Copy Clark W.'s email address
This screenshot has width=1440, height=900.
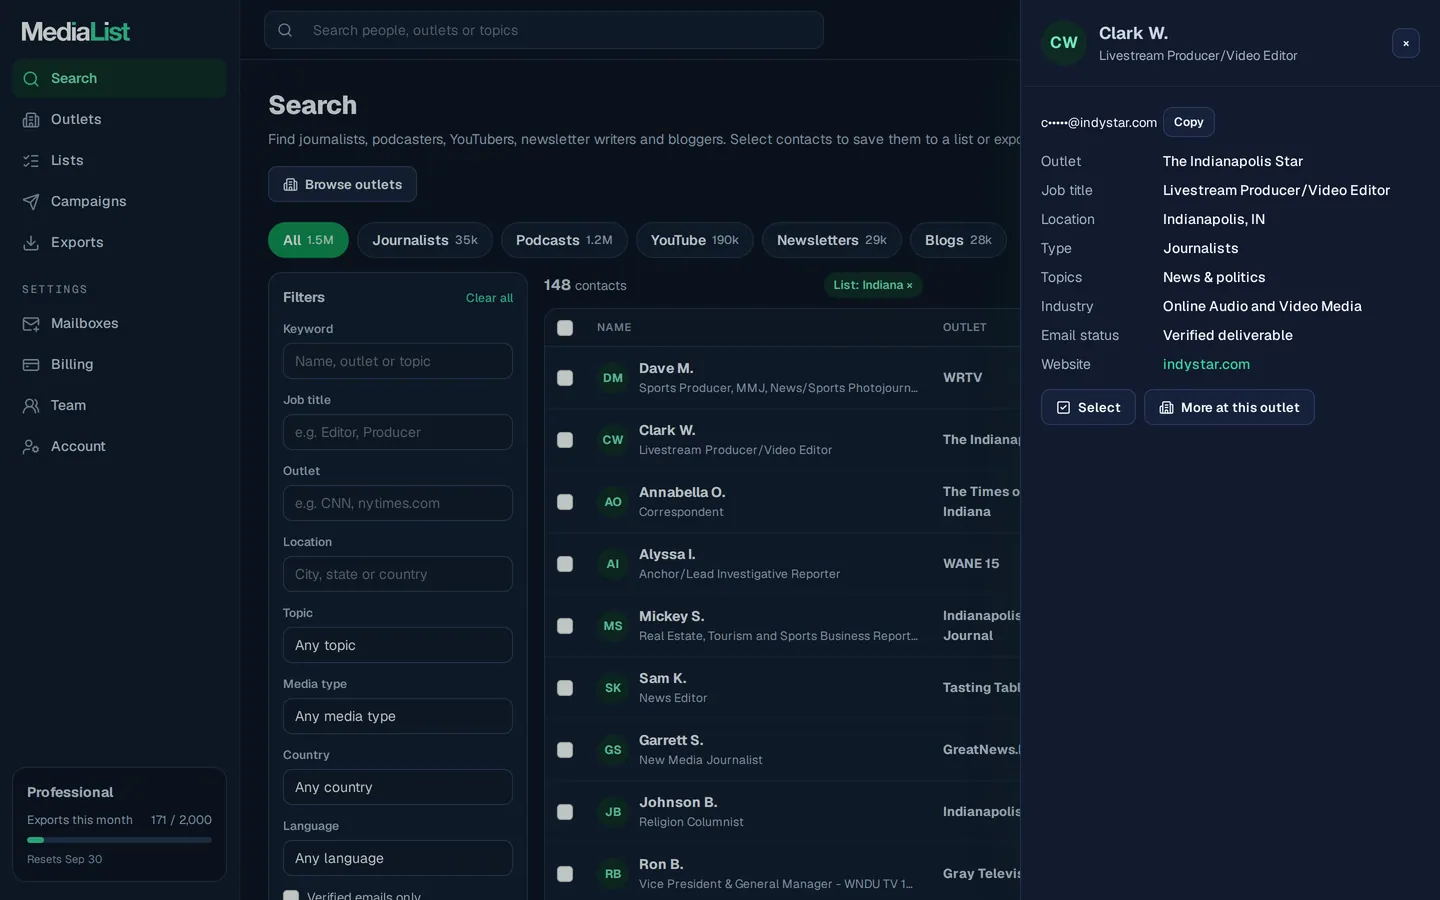pyautogui.click(x=1189, y=122)
